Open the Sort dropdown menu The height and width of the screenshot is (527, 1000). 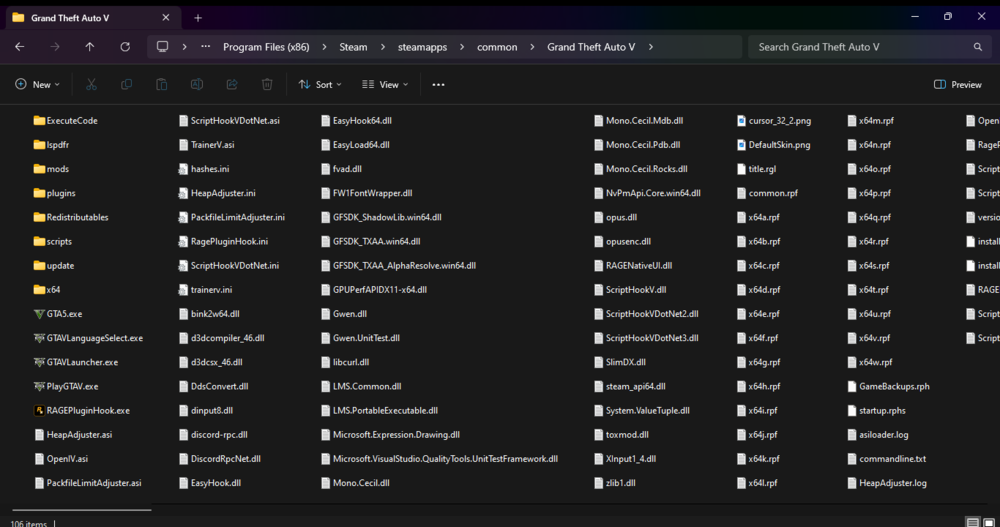(x=320, y=85)
